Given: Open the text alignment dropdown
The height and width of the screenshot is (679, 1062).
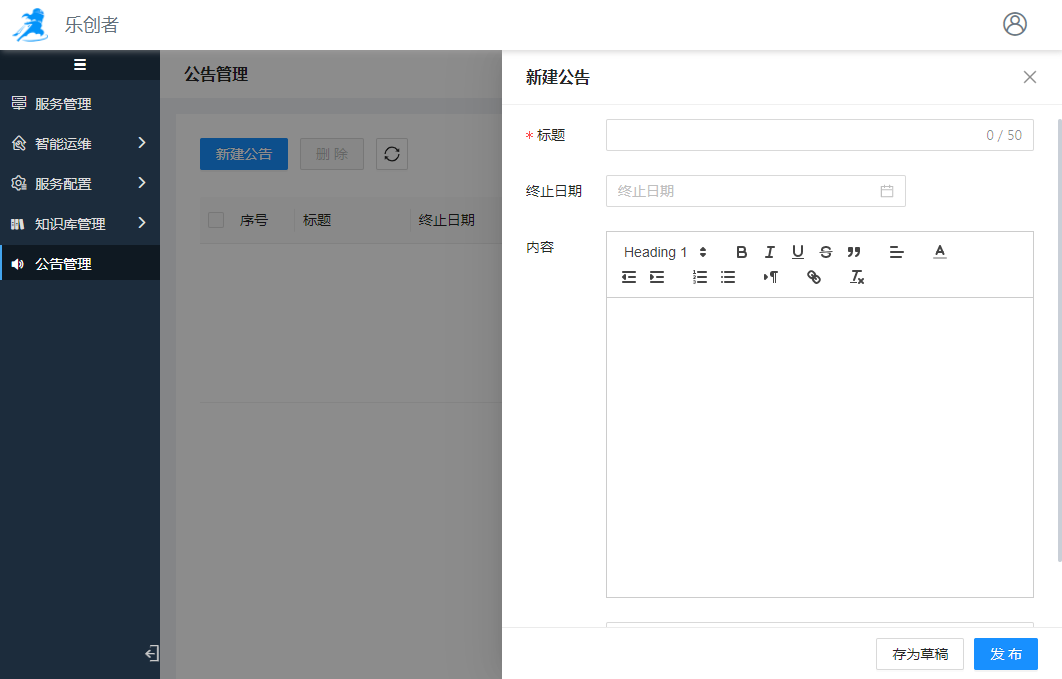Looking at the screenshot, I should coord(896,252).
